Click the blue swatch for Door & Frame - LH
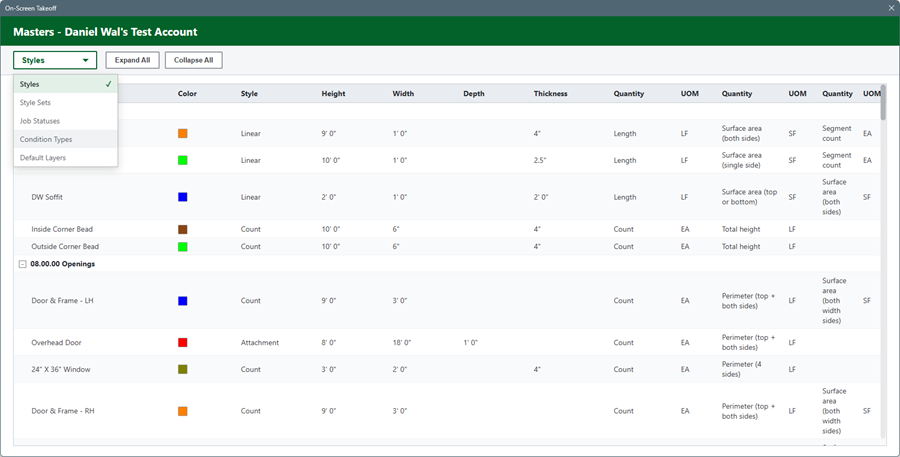The image size is (900, 457). tap(183, 300)
